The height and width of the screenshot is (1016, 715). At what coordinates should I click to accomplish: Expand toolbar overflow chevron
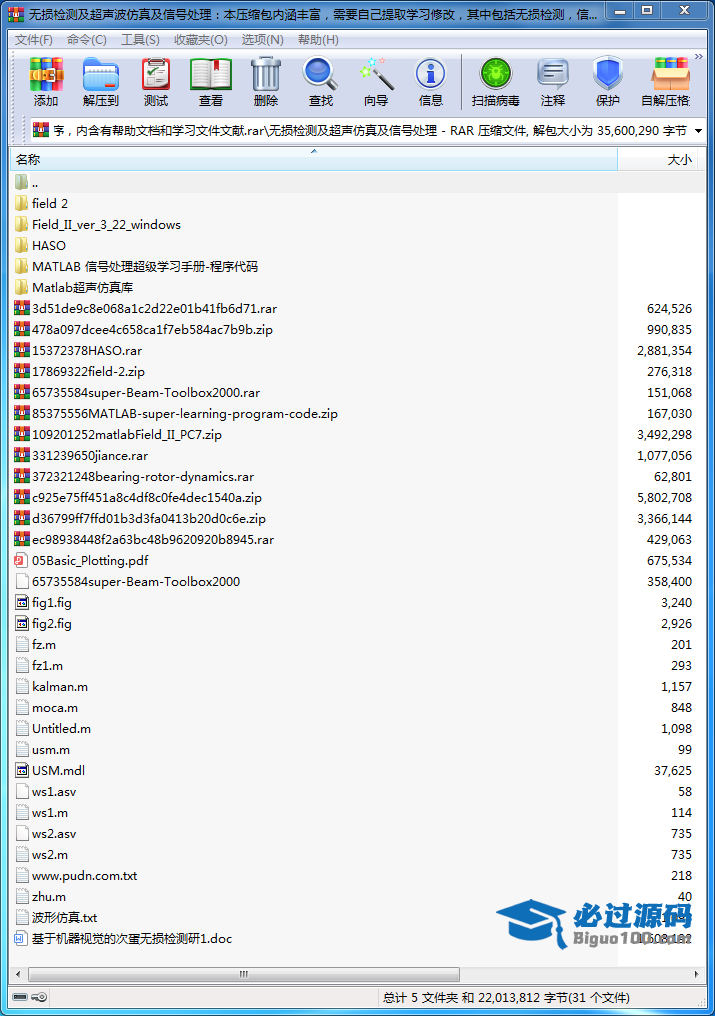coord(698,57)
